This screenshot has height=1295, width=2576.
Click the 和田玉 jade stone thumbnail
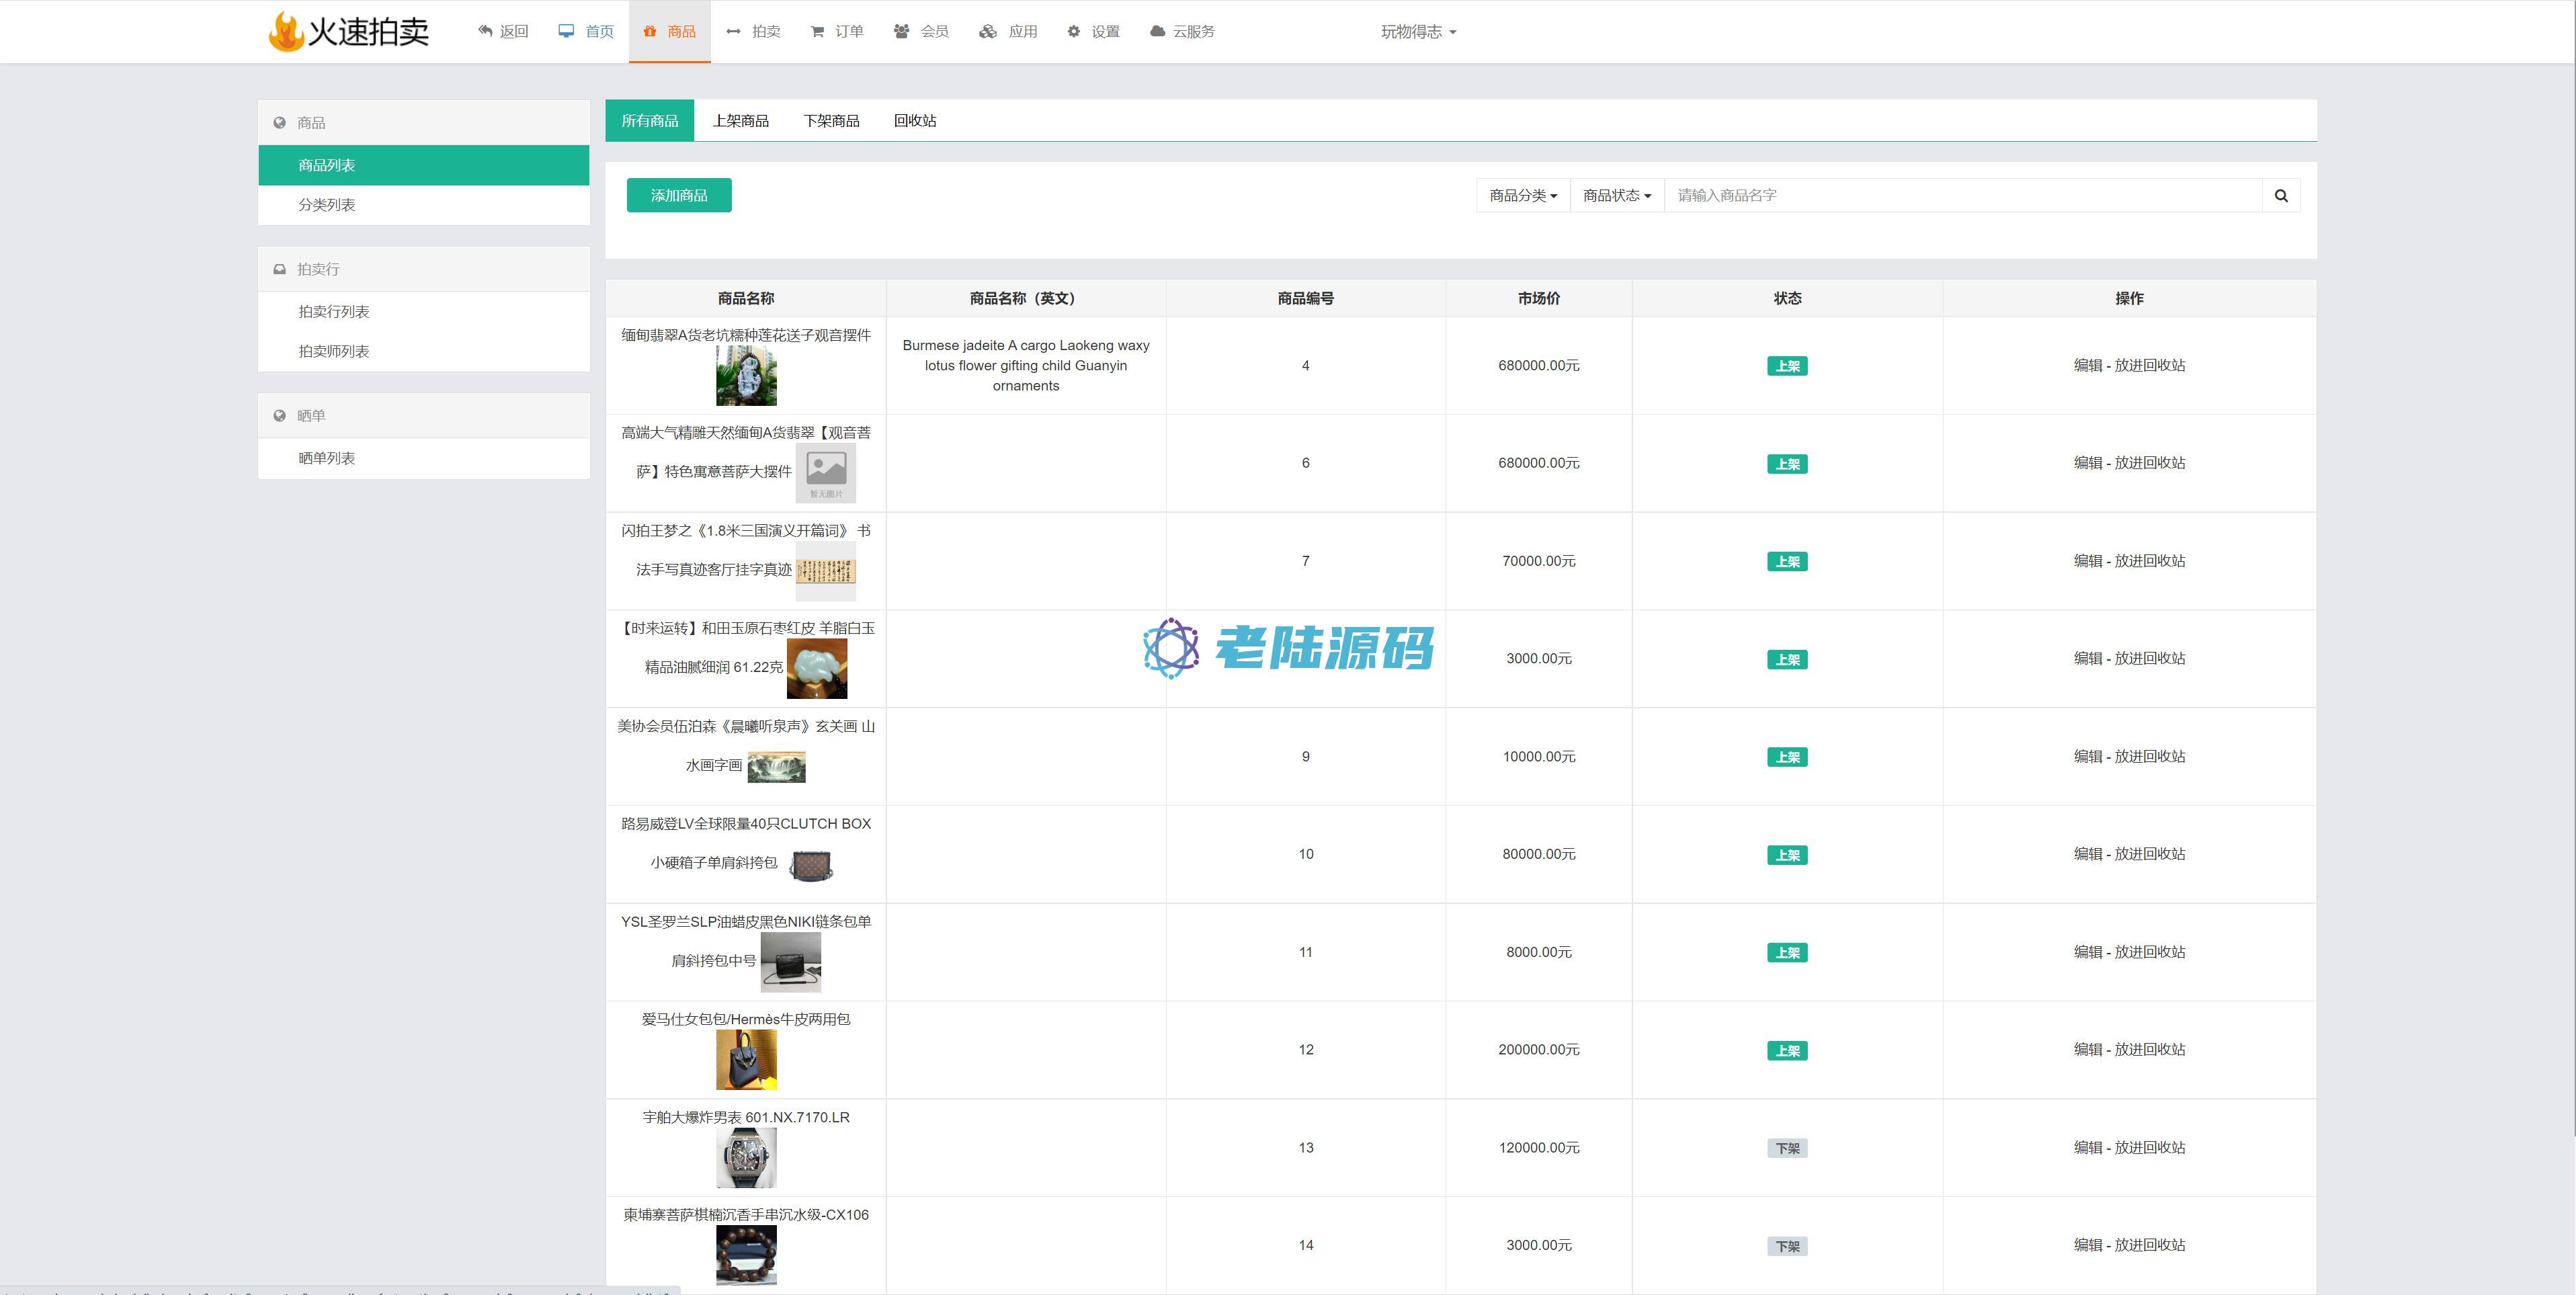pyautogui.click(x=817, y=668)
